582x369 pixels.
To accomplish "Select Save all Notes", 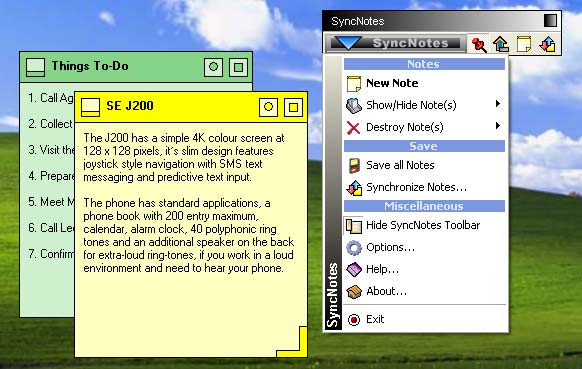I will point(424,165).
